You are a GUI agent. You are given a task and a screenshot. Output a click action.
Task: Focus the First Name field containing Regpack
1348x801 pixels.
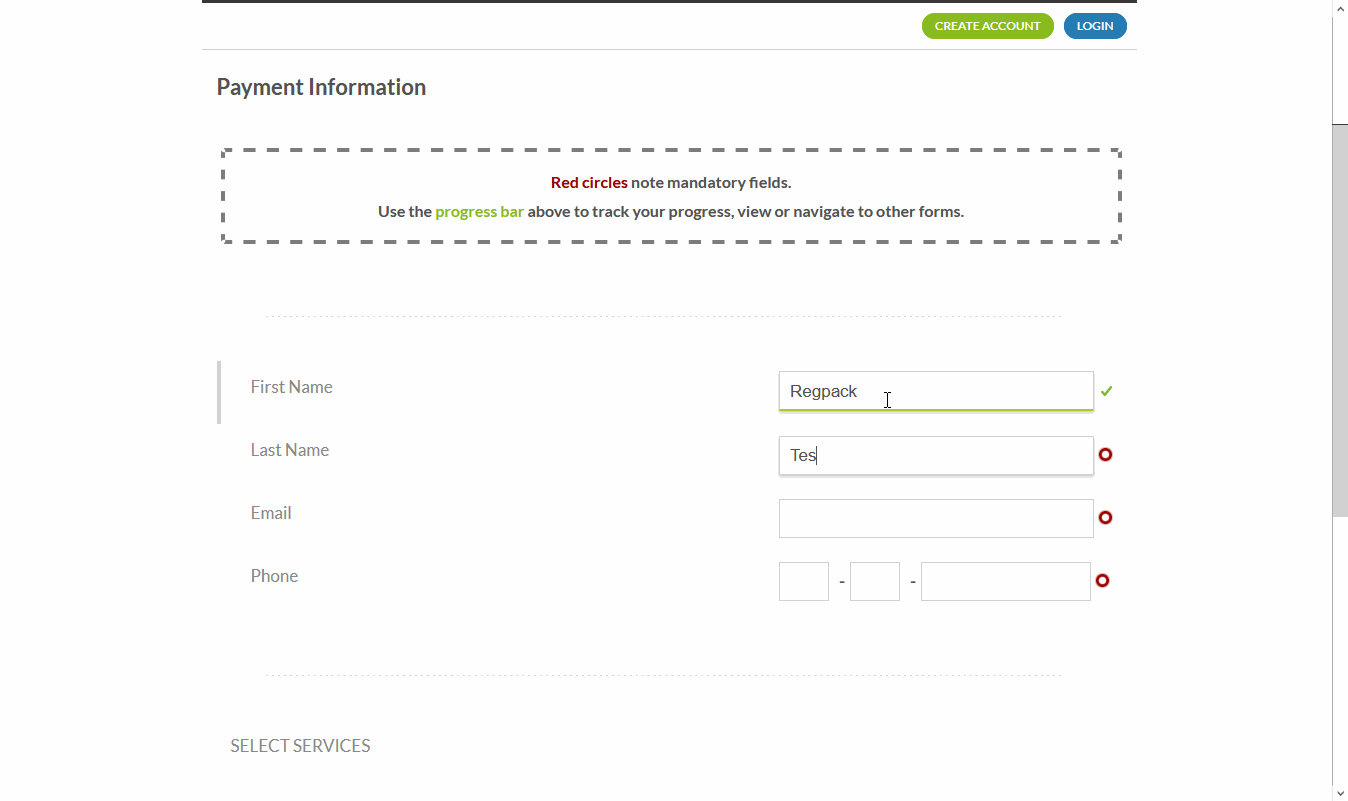pyautogui.click(x=935, y=391)
